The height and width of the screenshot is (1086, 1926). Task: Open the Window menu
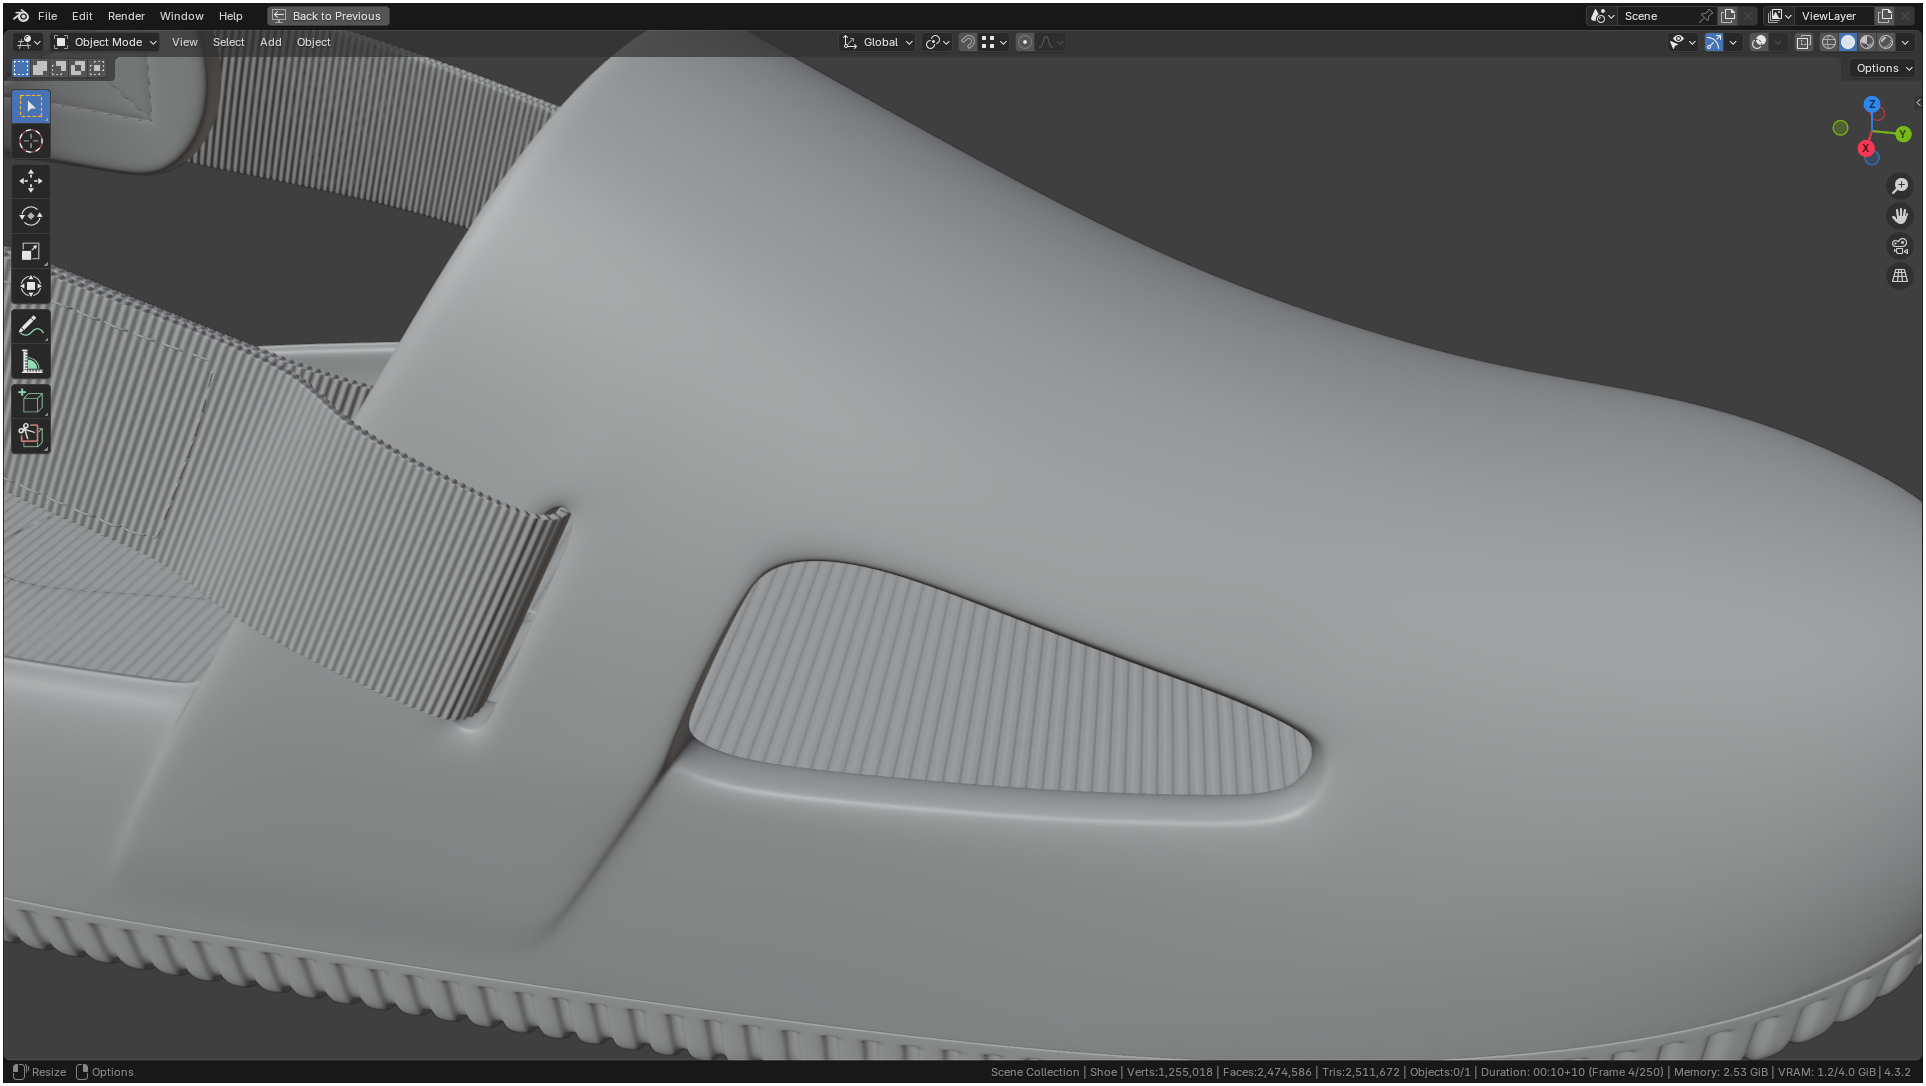click(181, 16)
